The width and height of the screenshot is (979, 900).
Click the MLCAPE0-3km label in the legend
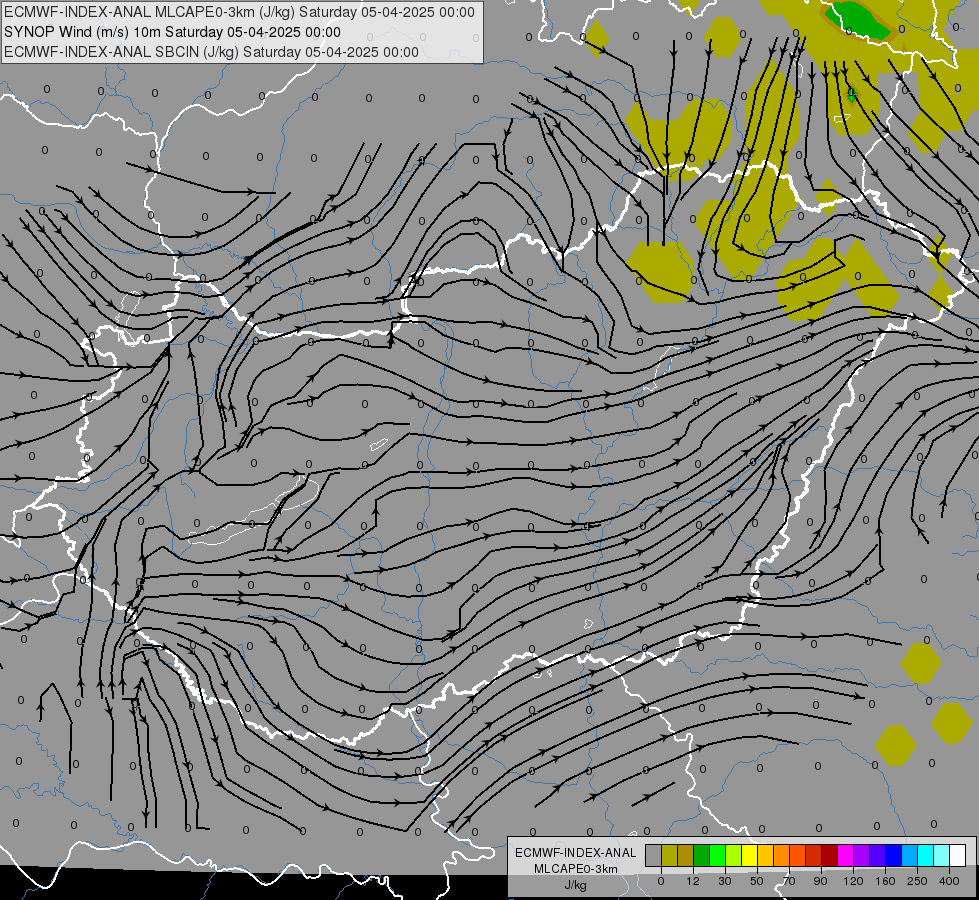click(x=576, y=868)
